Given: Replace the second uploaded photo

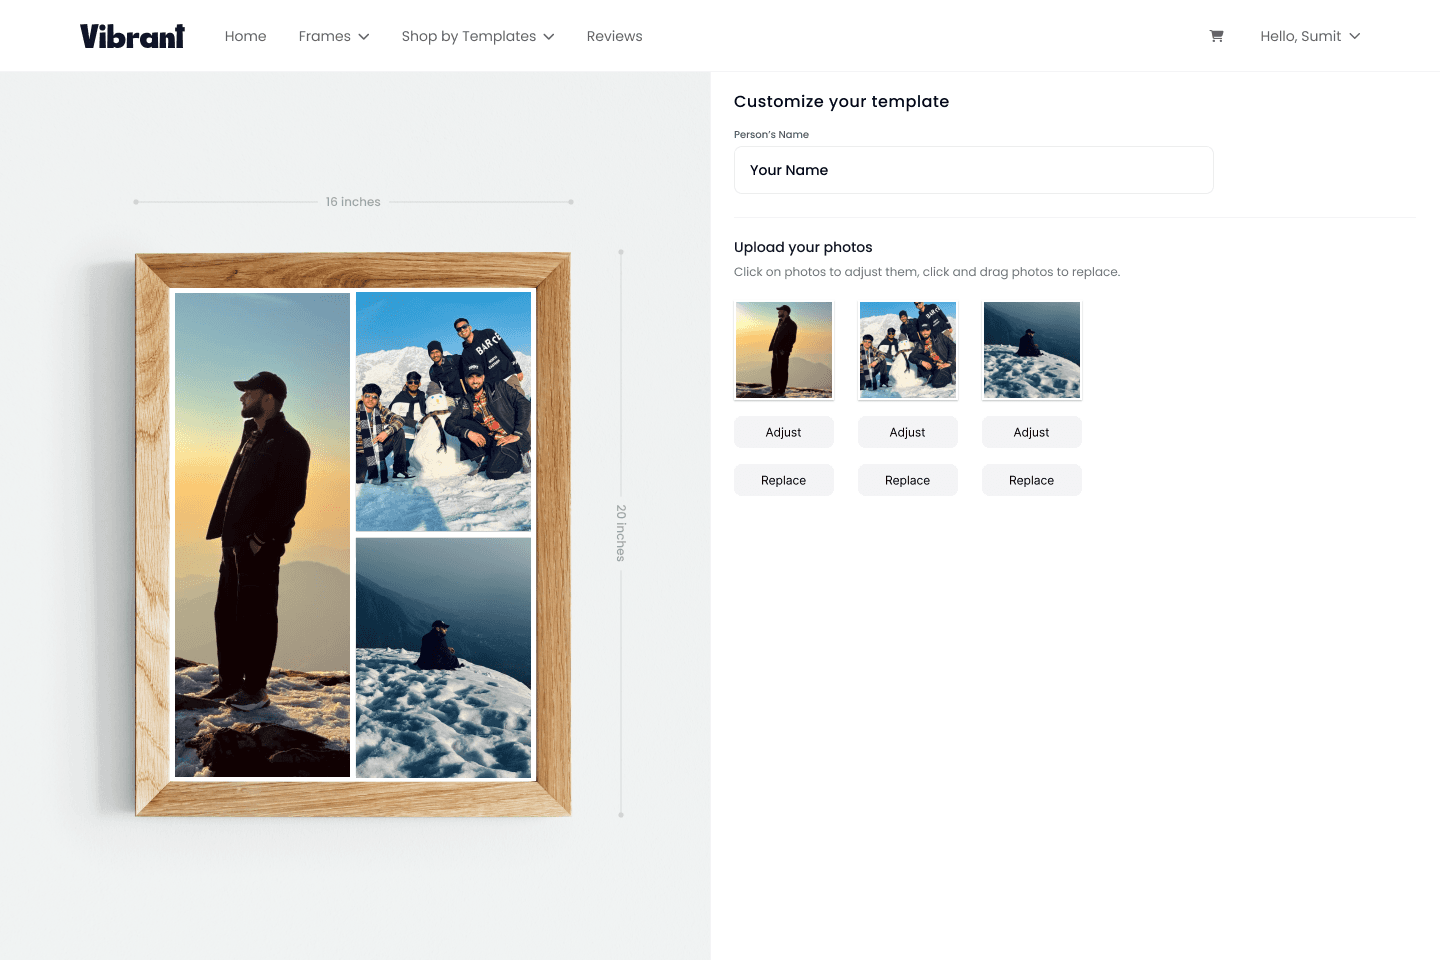Looking at the screenshot, I should coord(908,480).
